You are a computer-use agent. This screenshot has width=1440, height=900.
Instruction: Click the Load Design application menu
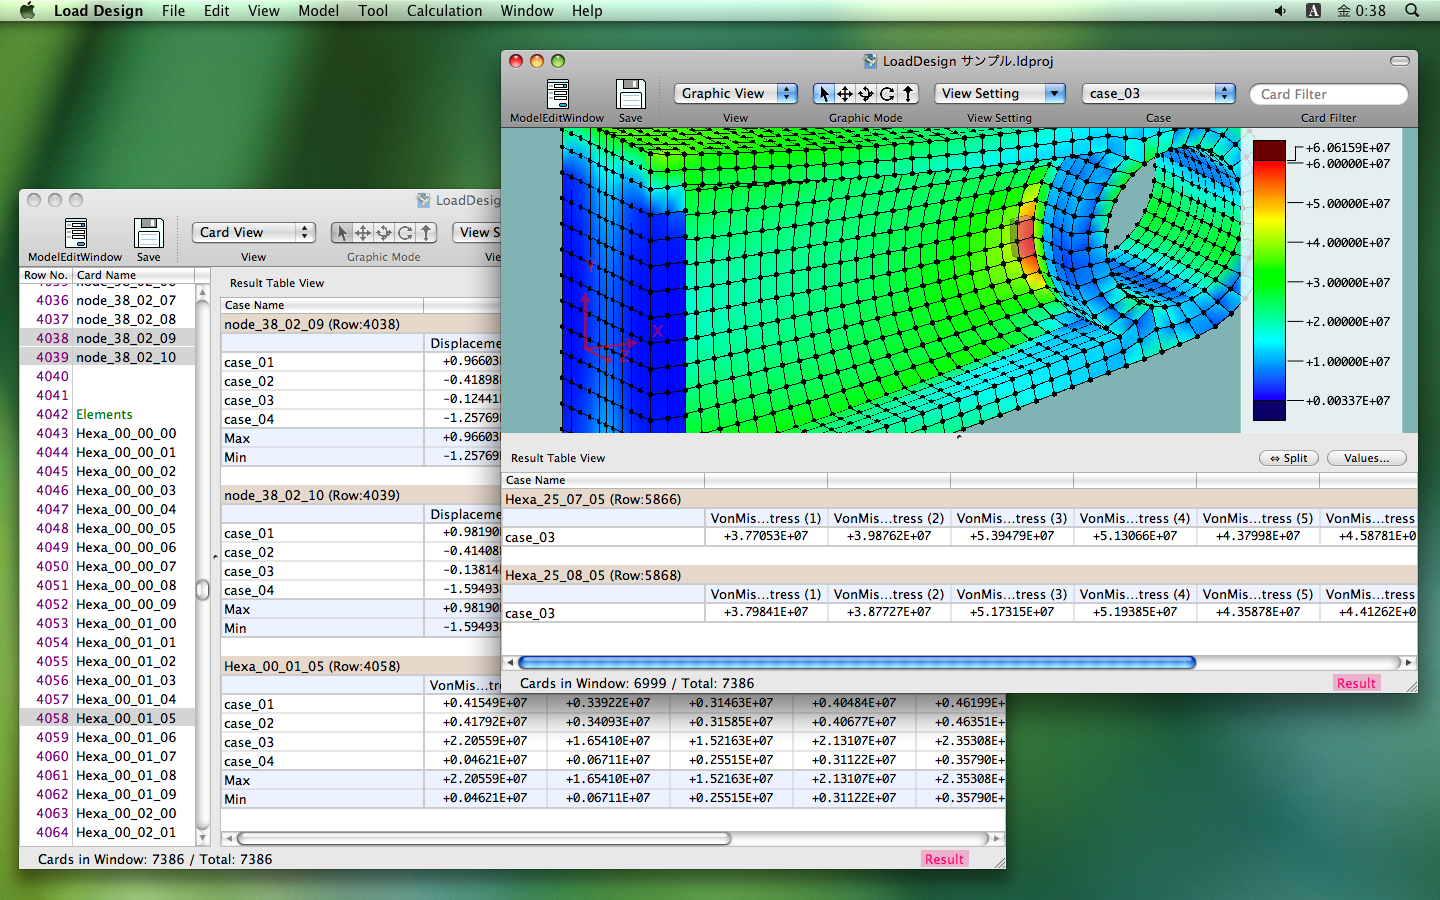click(x=98, y=11)
